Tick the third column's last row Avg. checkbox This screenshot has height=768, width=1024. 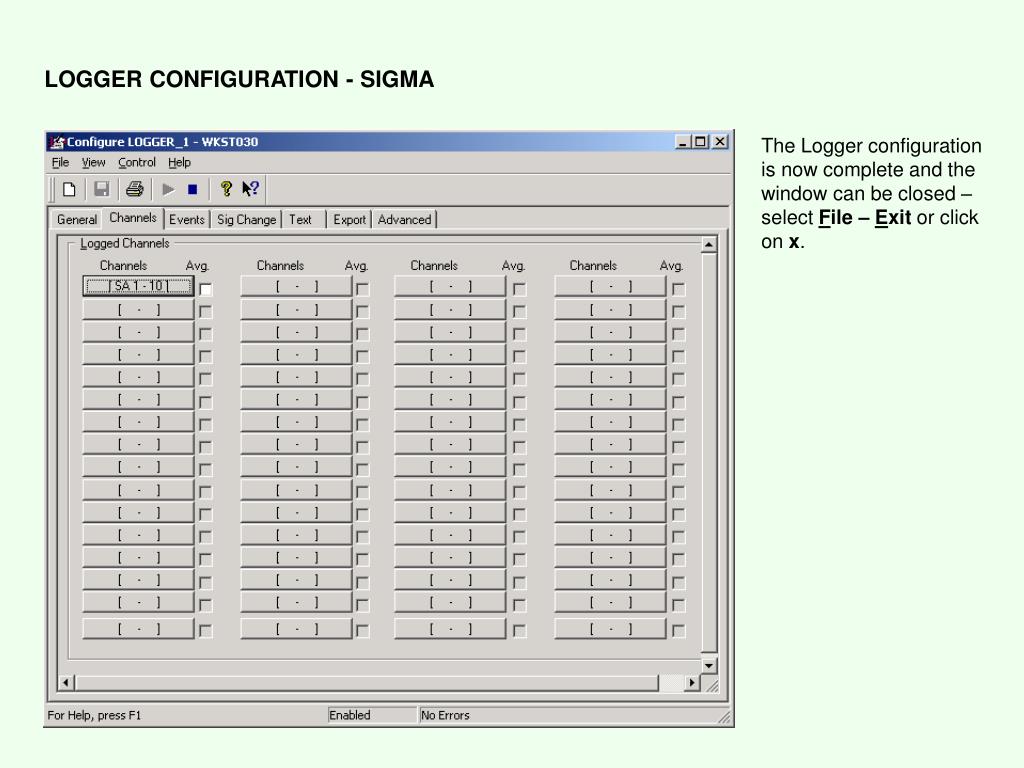click(519, 631)
